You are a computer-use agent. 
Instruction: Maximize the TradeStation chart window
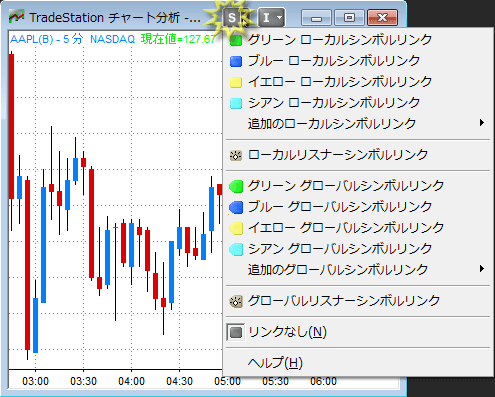click(349, 17)
